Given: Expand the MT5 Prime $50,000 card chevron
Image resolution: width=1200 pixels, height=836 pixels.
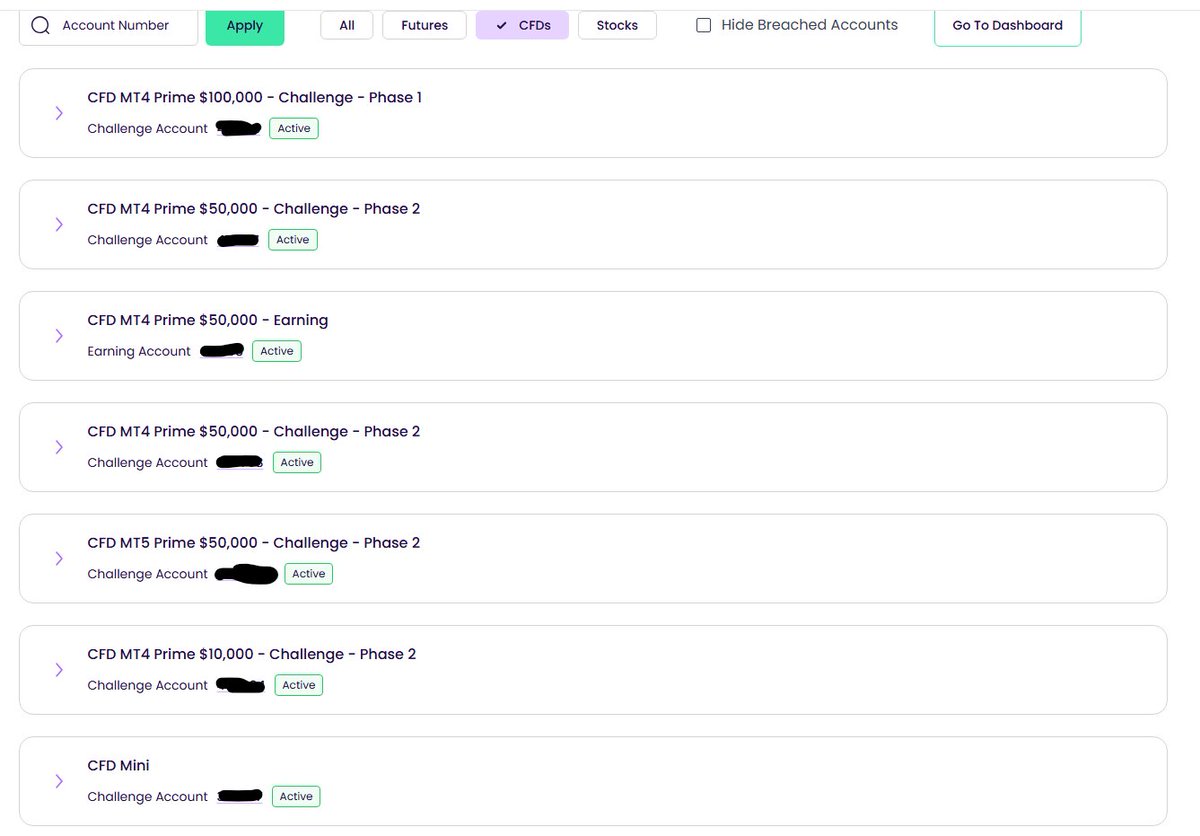Looking at the screenshot, I should (x=59, y=558).
